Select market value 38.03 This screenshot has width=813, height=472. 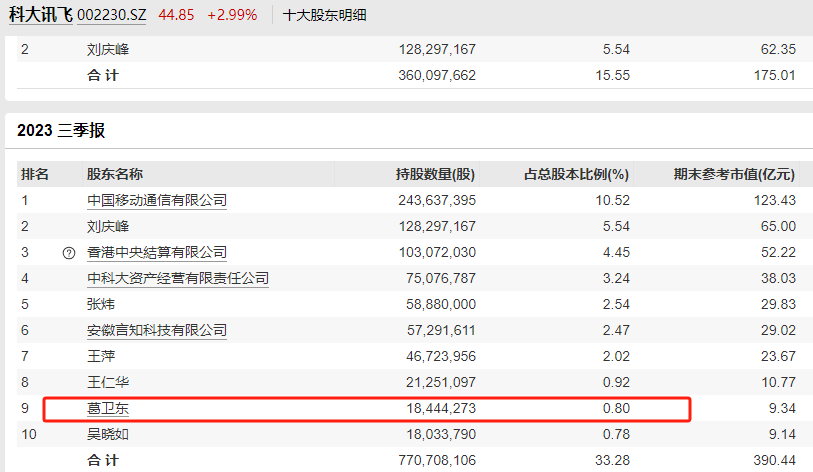(x=778, y=278)
